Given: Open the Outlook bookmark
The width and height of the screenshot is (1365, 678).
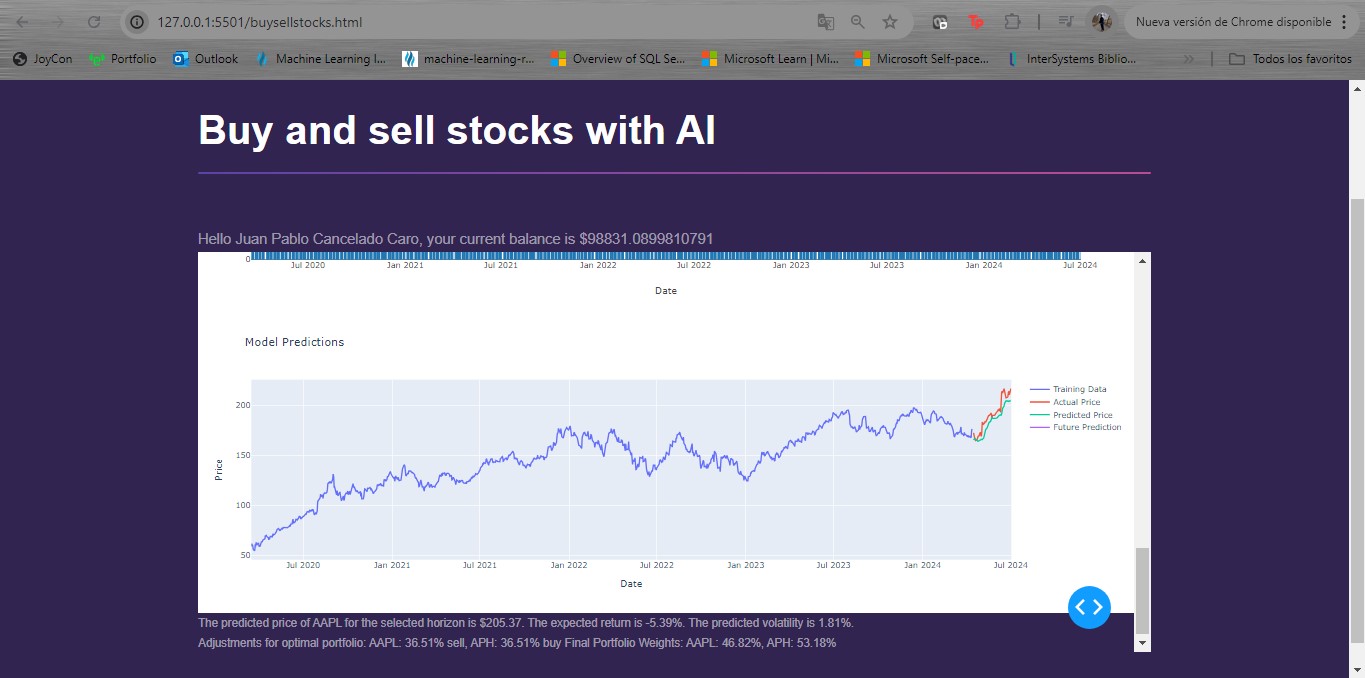Looking at the screenshot, I should 206,59.
